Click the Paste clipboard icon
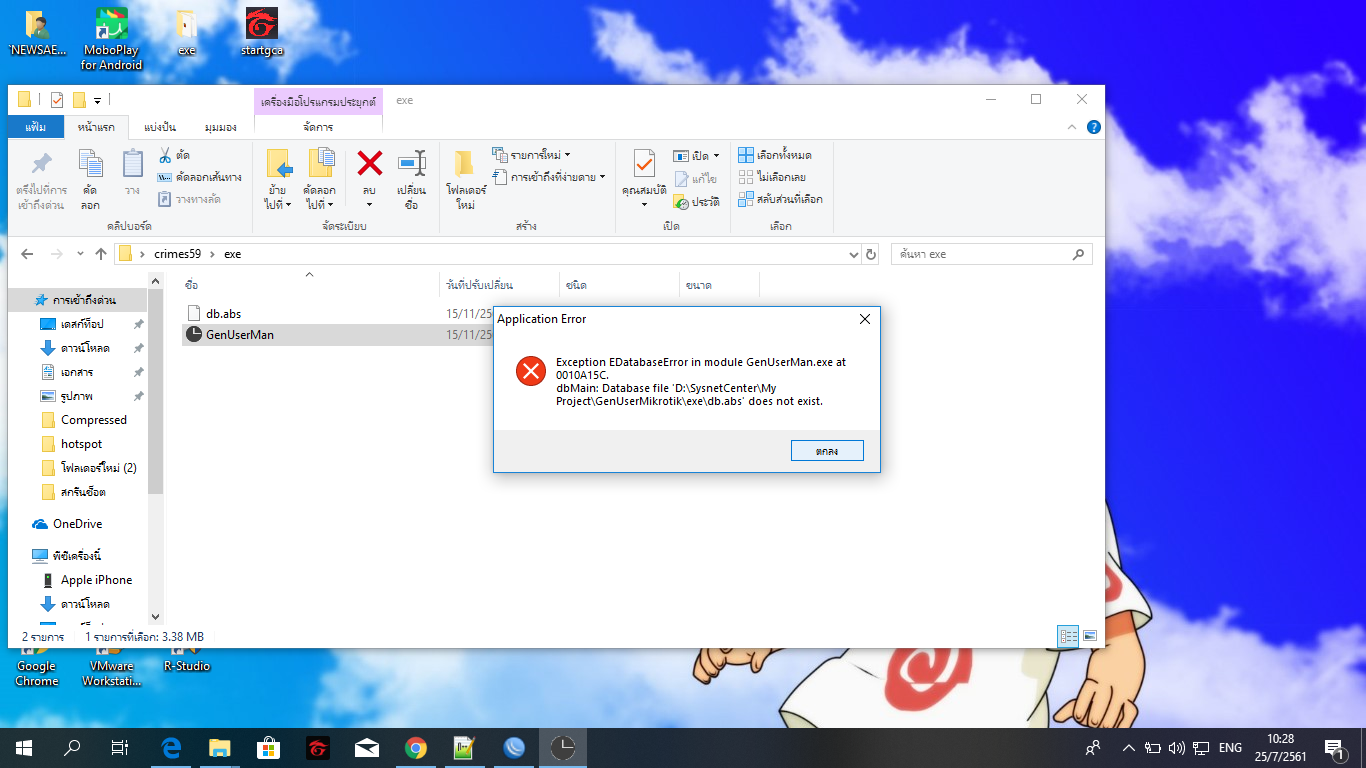The width and height of the screenshot is (1366, 768). point(132,165)
